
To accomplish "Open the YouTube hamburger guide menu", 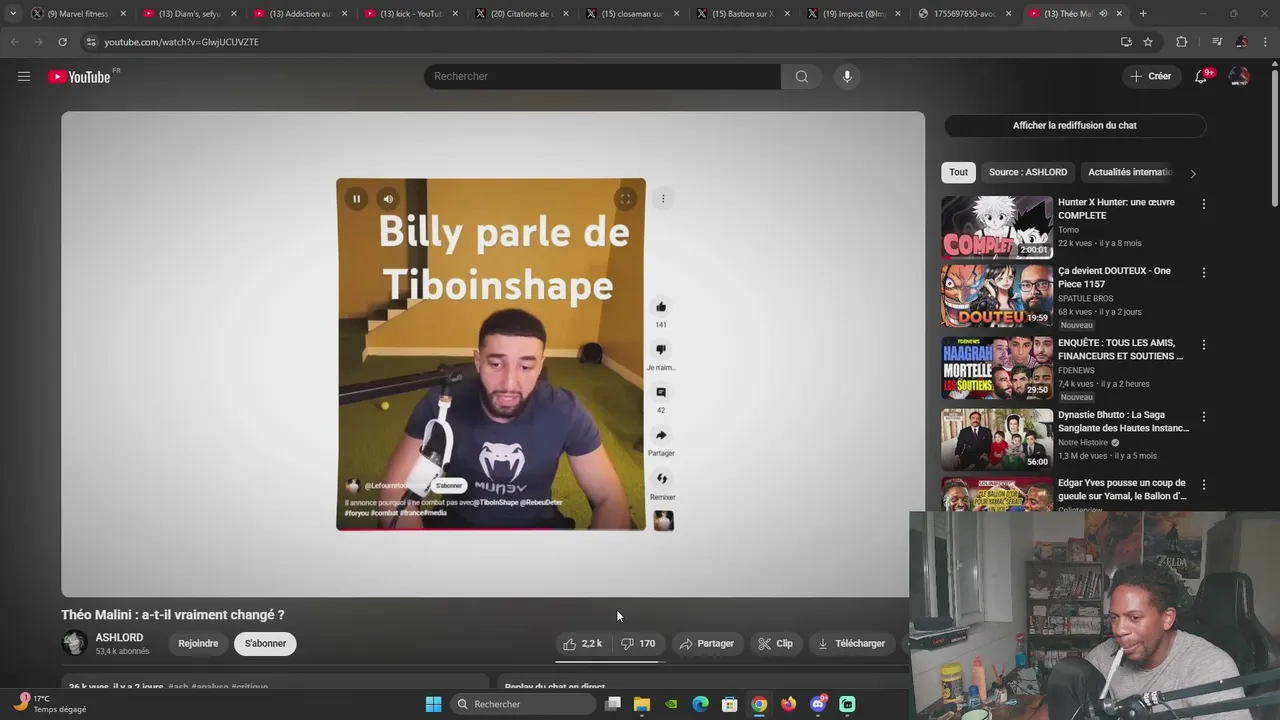I will click(24, 76).
